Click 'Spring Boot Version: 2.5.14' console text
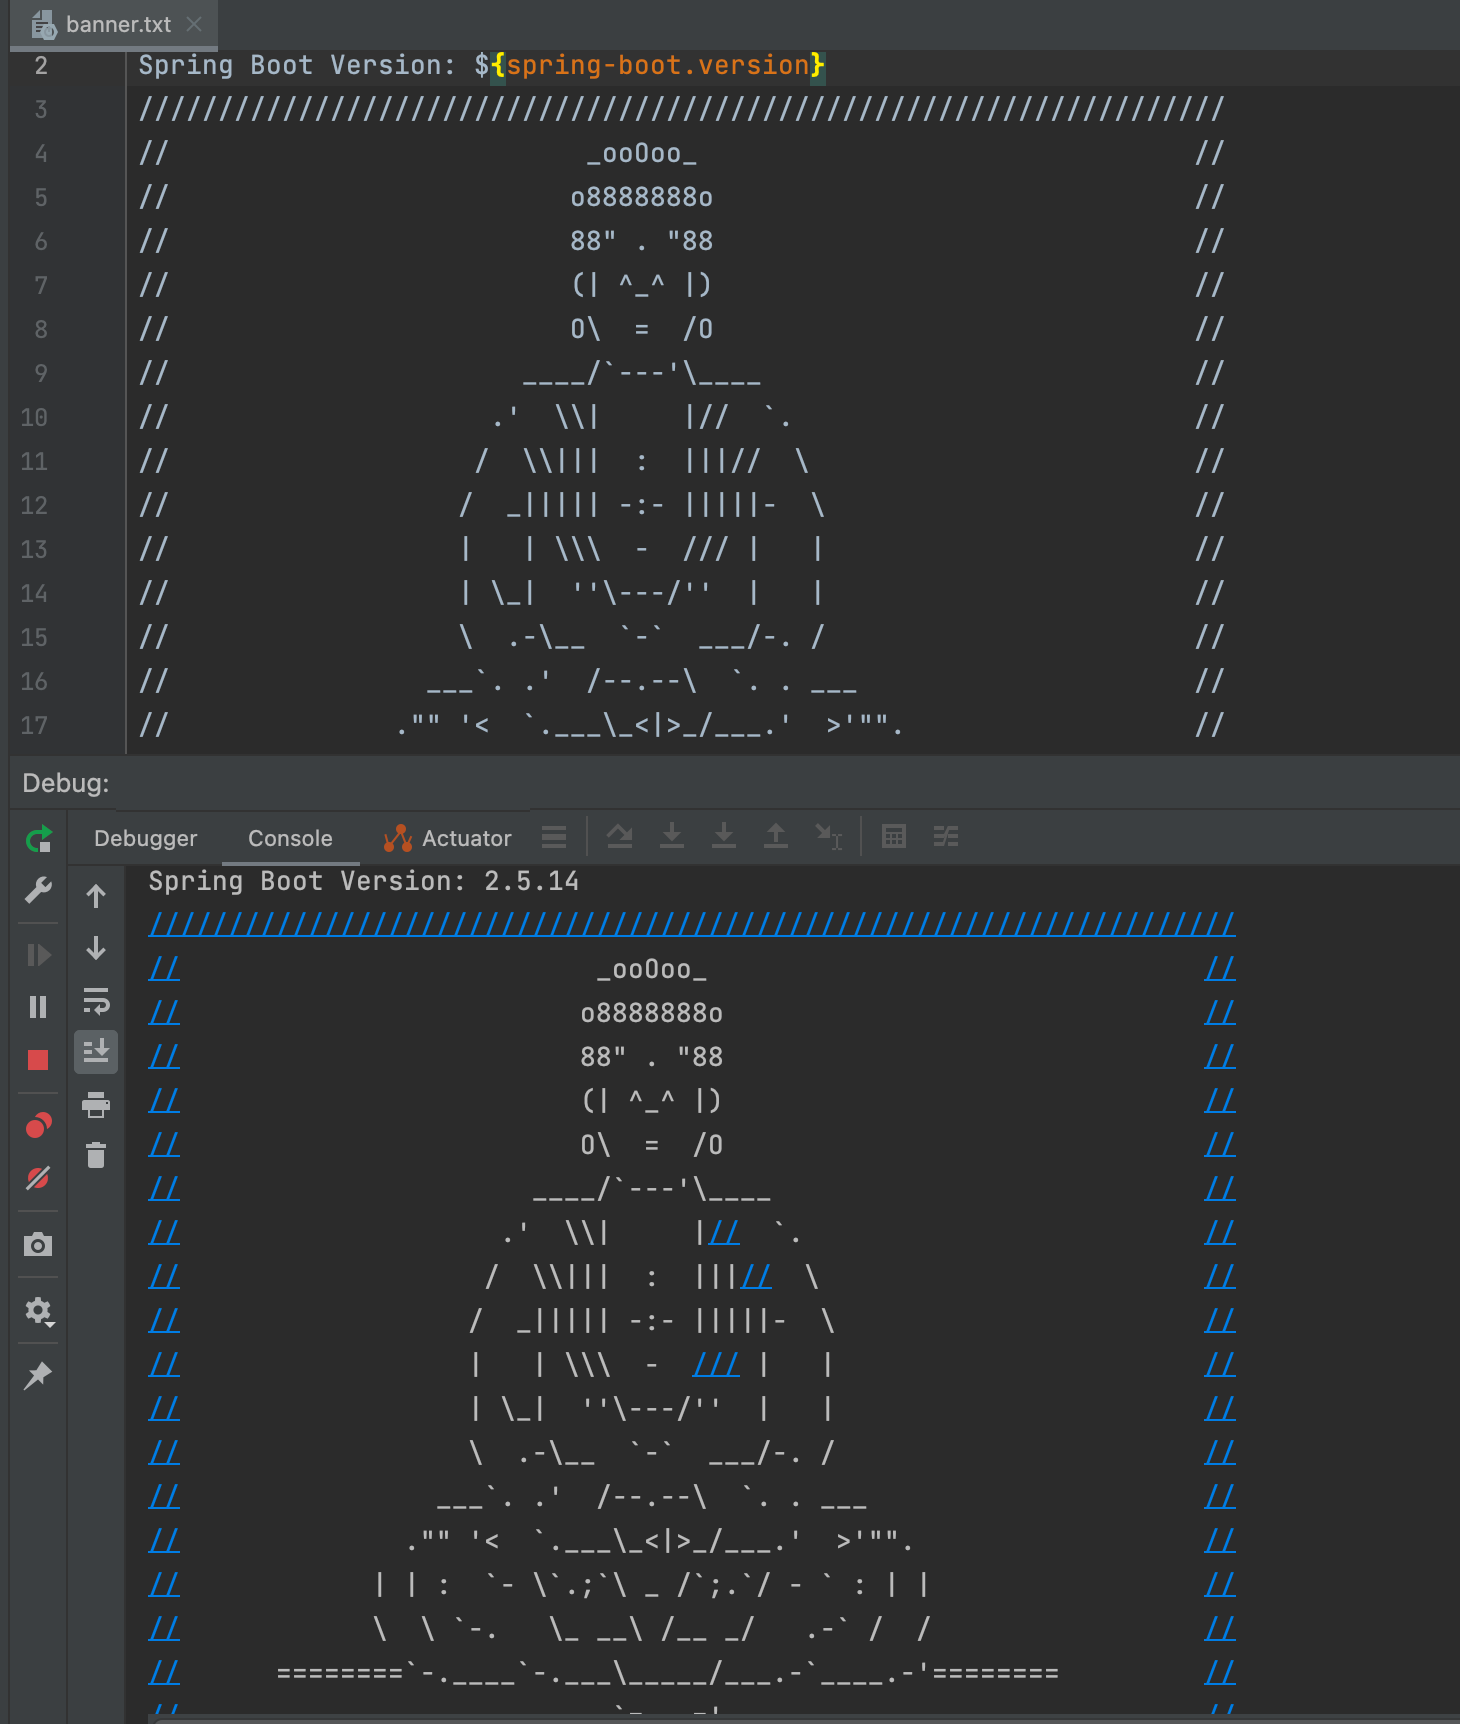1460x1724 pixels. 364,881
